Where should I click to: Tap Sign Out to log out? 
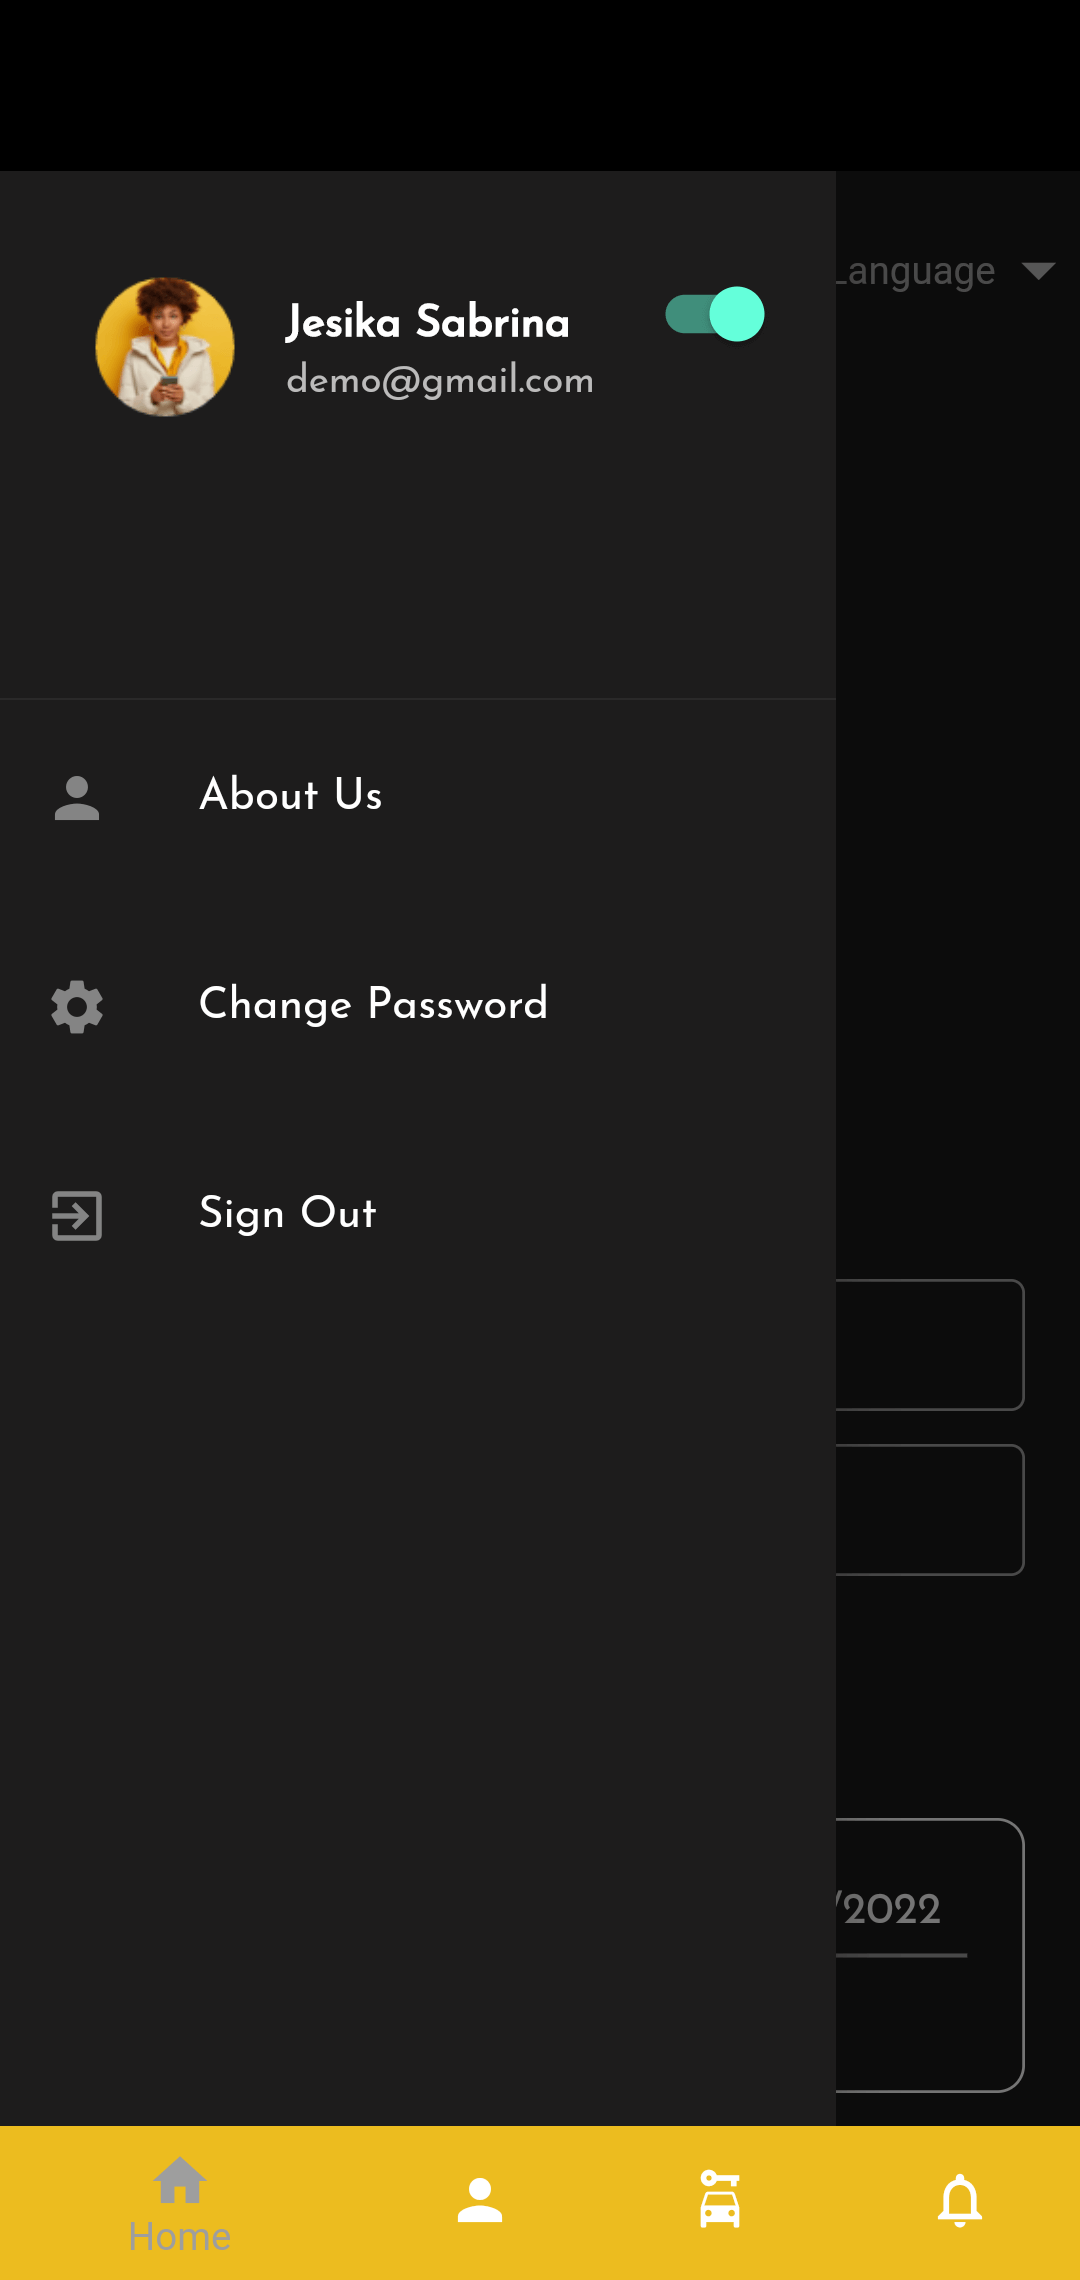[x=288, y=1213]
